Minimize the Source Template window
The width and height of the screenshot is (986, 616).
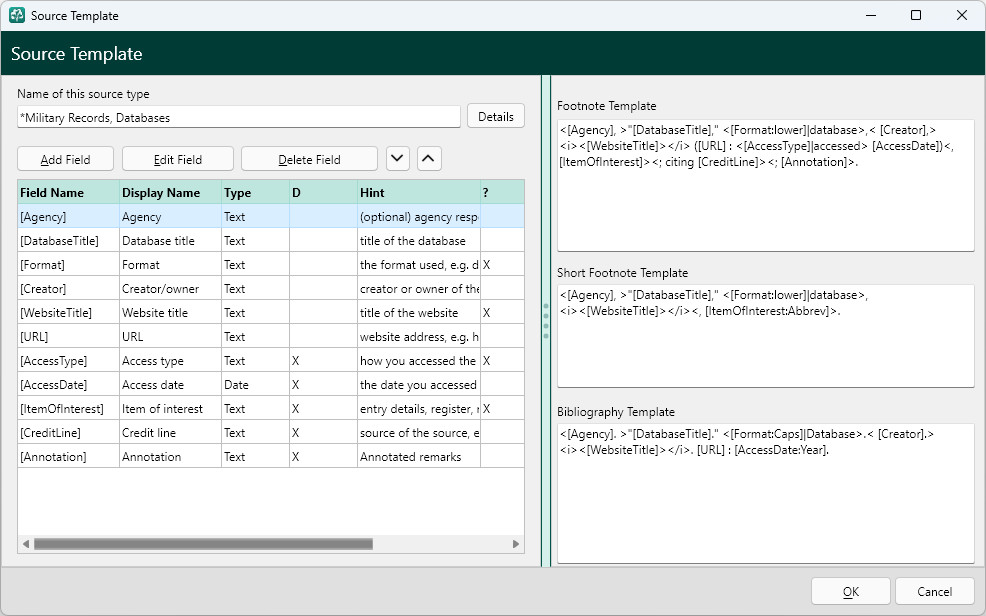[871, 15]
